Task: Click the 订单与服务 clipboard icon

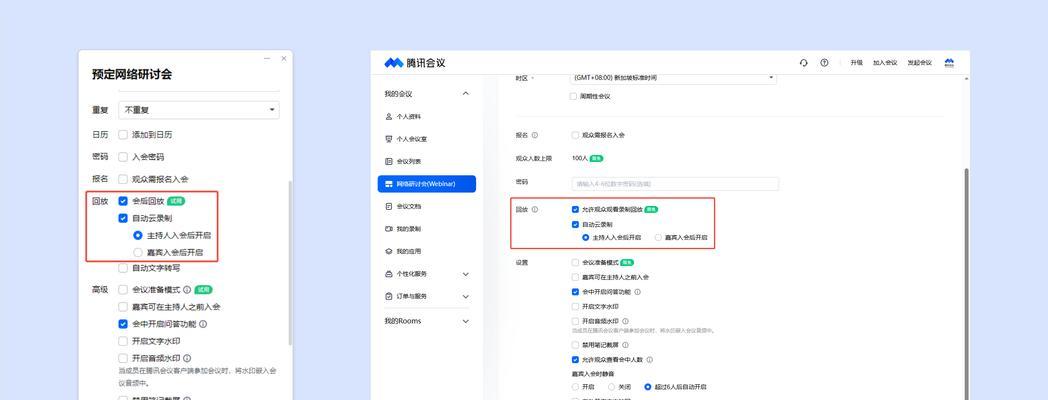Action: 389,296
